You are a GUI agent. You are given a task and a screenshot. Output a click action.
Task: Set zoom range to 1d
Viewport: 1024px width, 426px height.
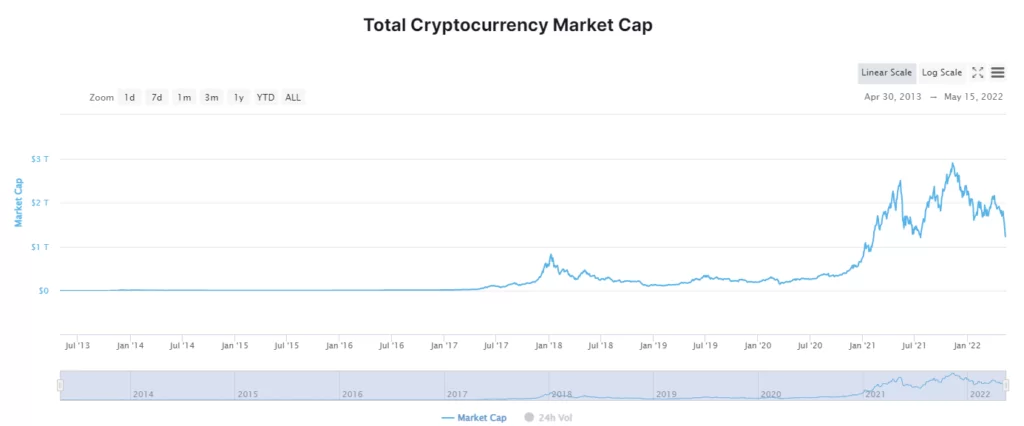point(130,97)
